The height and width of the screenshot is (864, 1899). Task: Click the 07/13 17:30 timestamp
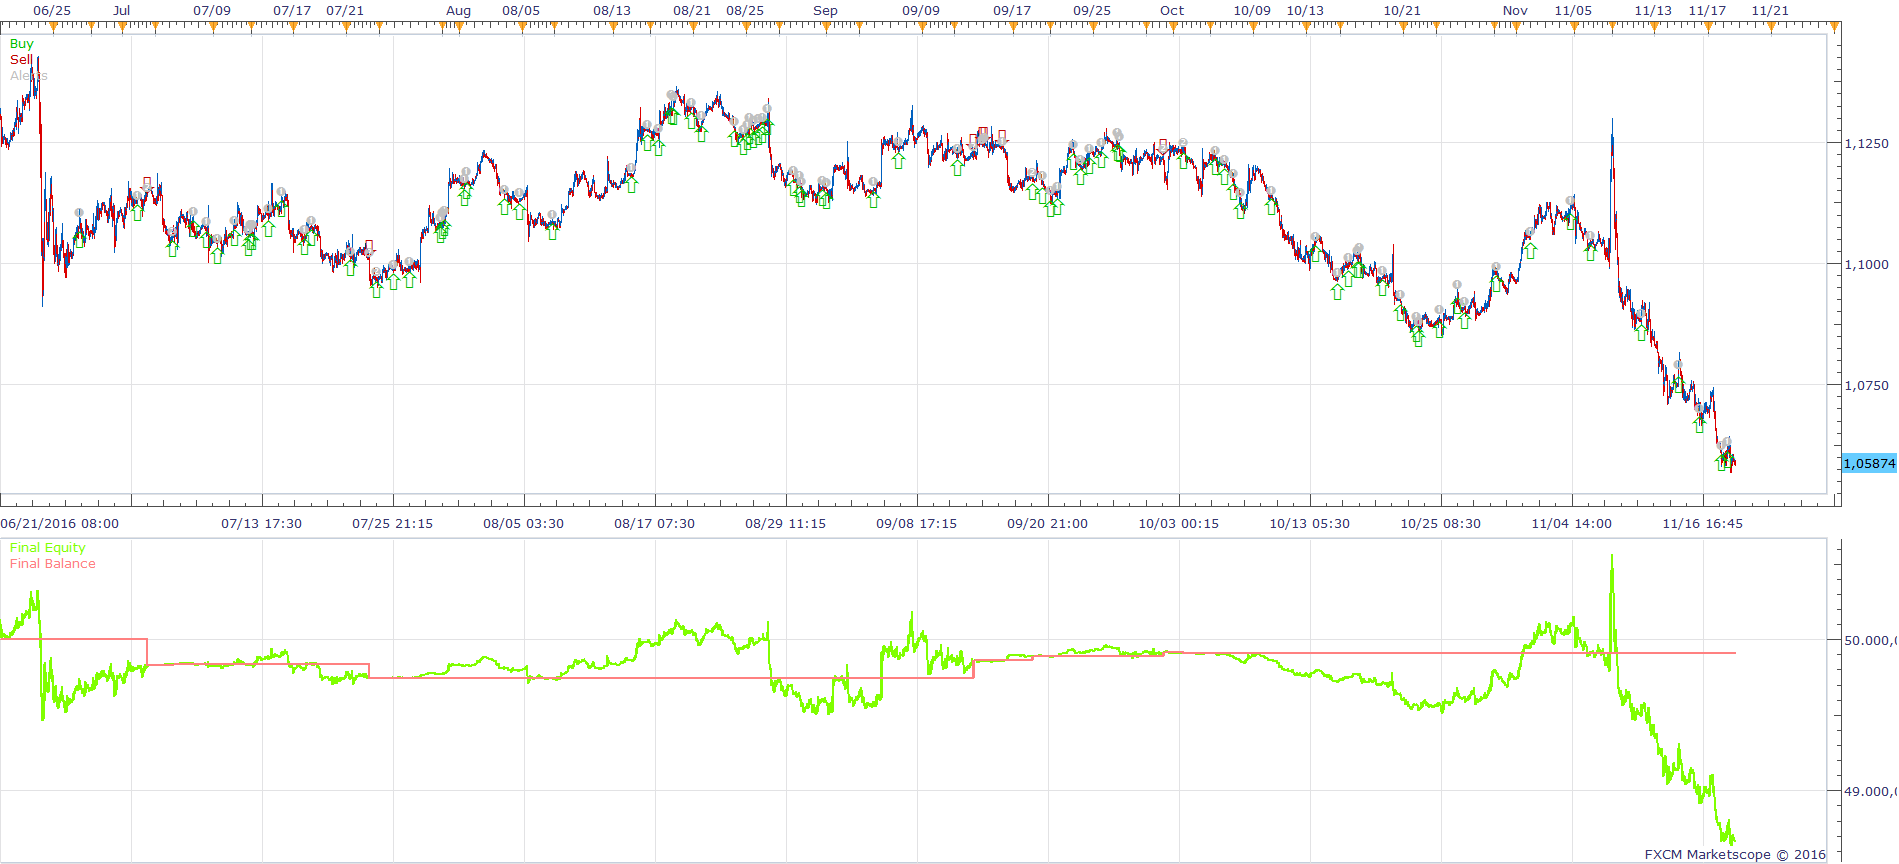point(262,524)
